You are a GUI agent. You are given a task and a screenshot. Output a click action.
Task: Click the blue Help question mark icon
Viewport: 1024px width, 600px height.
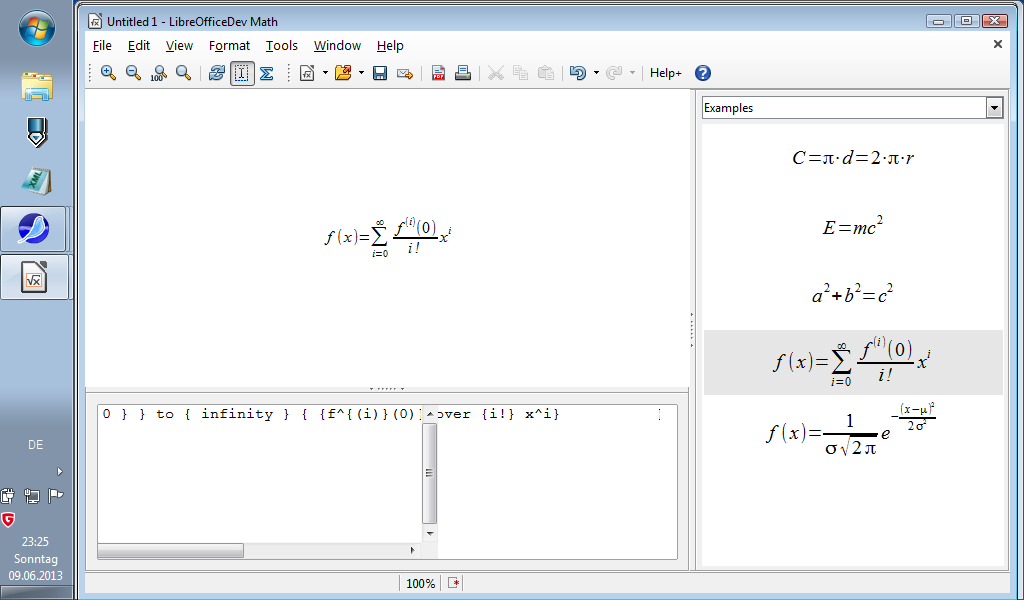point(703,73)
